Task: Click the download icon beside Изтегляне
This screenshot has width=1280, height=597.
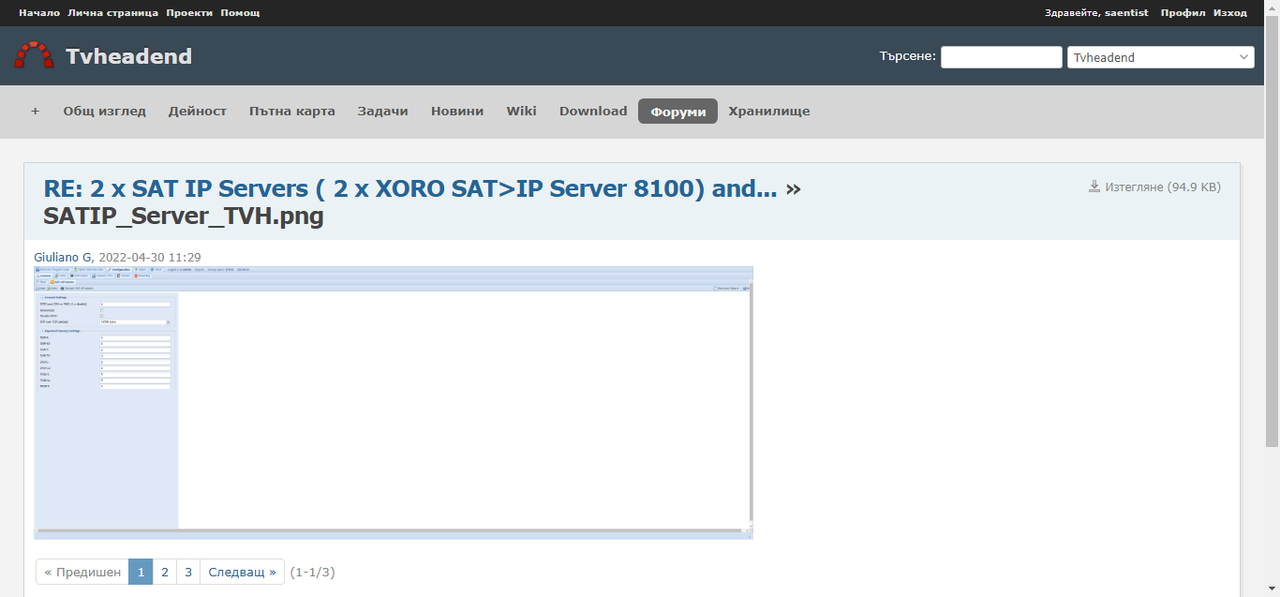Action: [x=1094, y=186]
